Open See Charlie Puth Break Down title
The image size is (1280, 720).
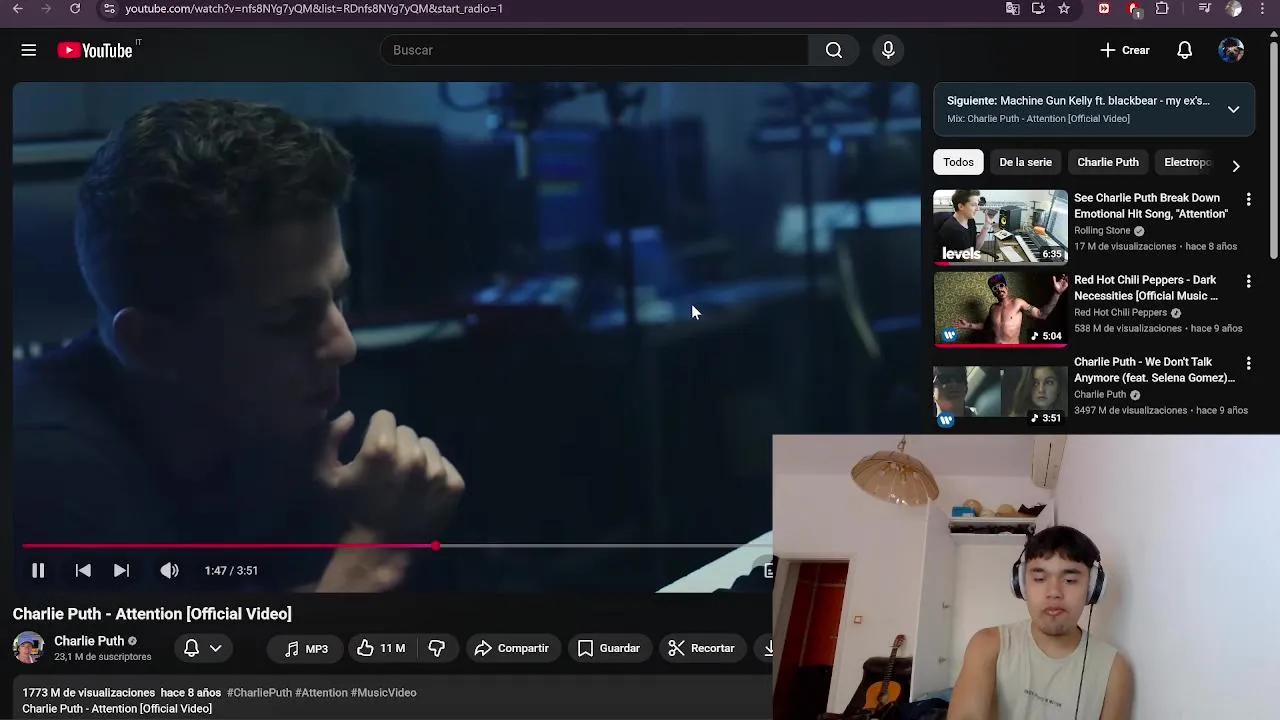(1151, 206)
